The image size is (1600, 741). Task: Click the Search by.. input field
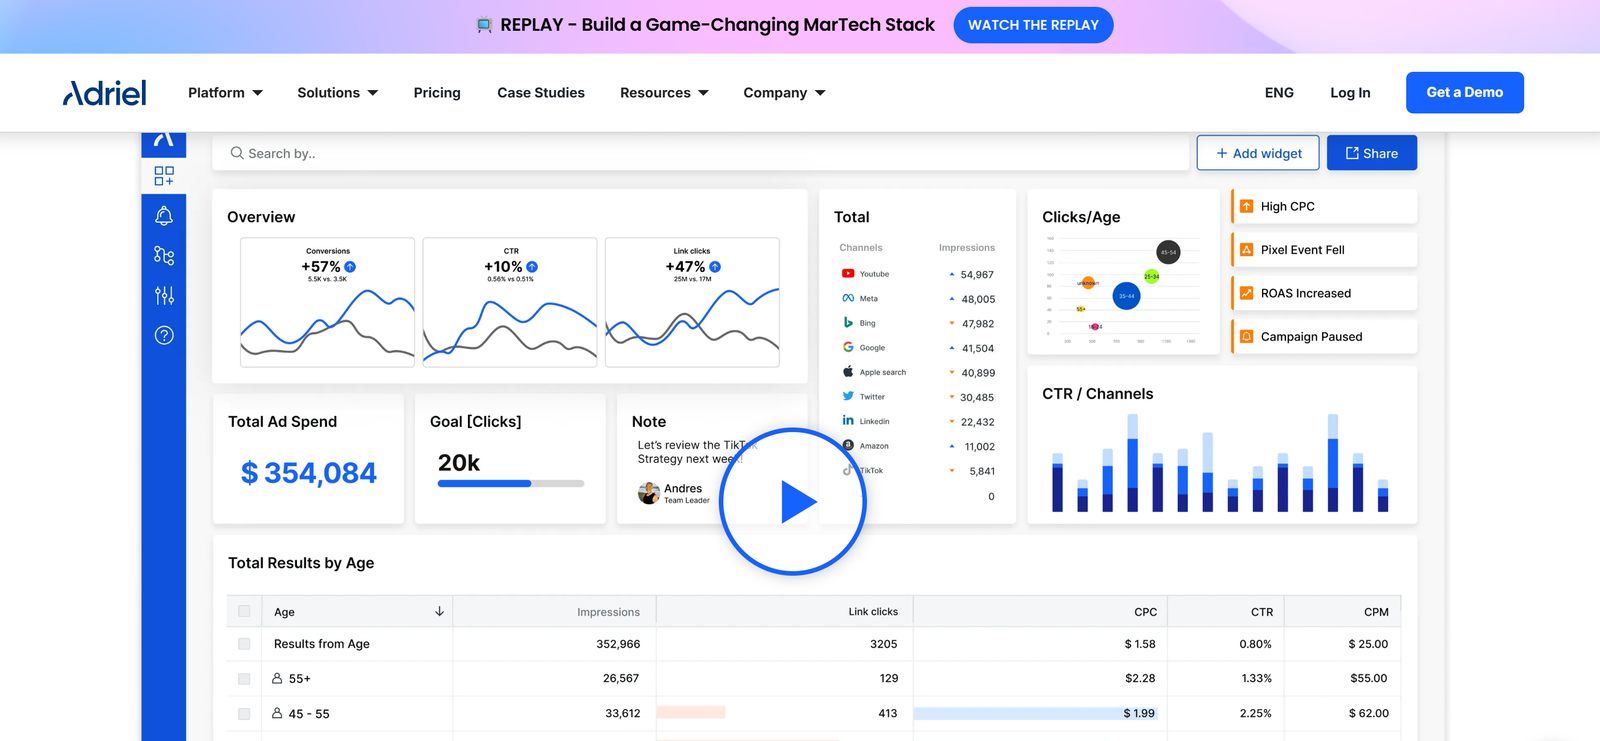click(x=700, y=153)
